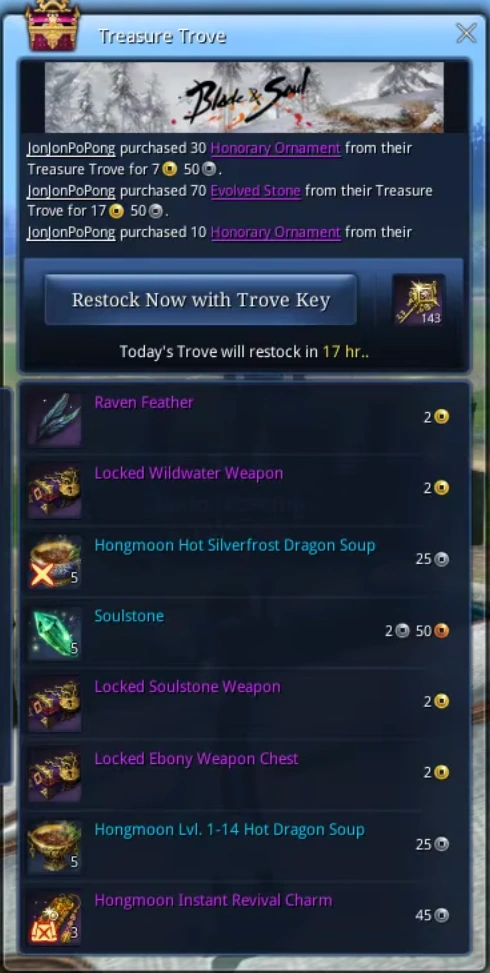Click the Locked Soulstone Weapon chest icon
The height and width of the screenshot is (973, 490).
pos(55,704)
